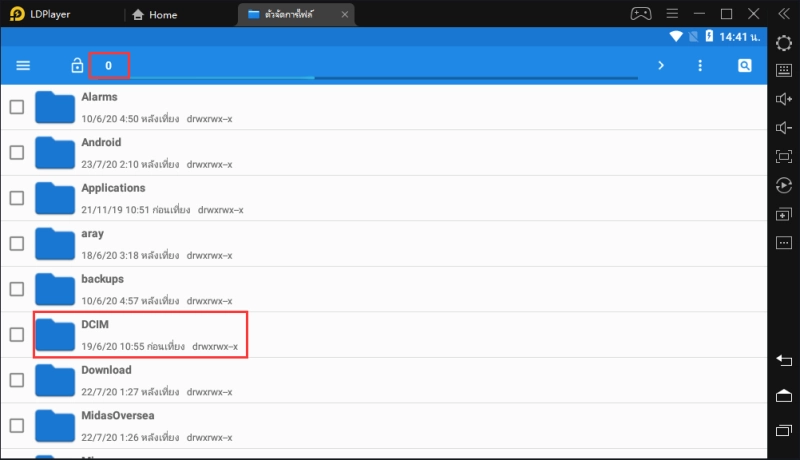Check the box for the Download folder
Screen dimensions: 800x460
click(17, 380)
